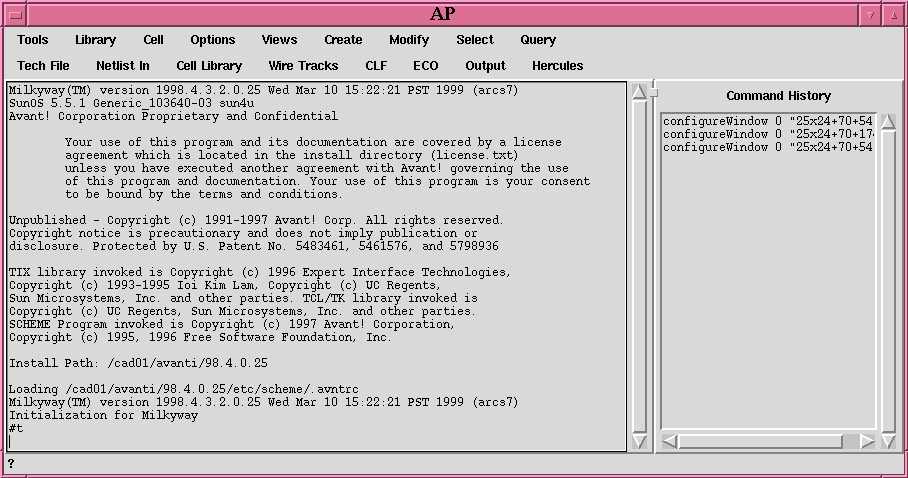
Task: Select the configureWindow entry ending +70+17
Action: 768,134
